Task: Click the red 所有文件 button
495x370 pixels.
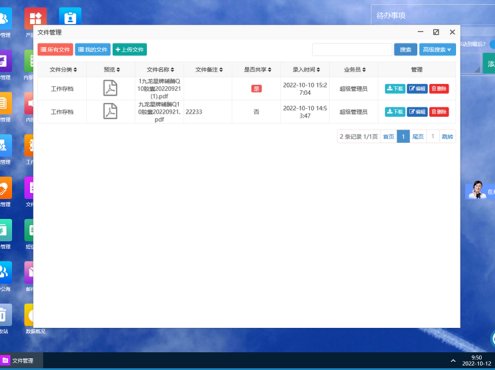Action: pyautogui.click(x=55, y=50)
